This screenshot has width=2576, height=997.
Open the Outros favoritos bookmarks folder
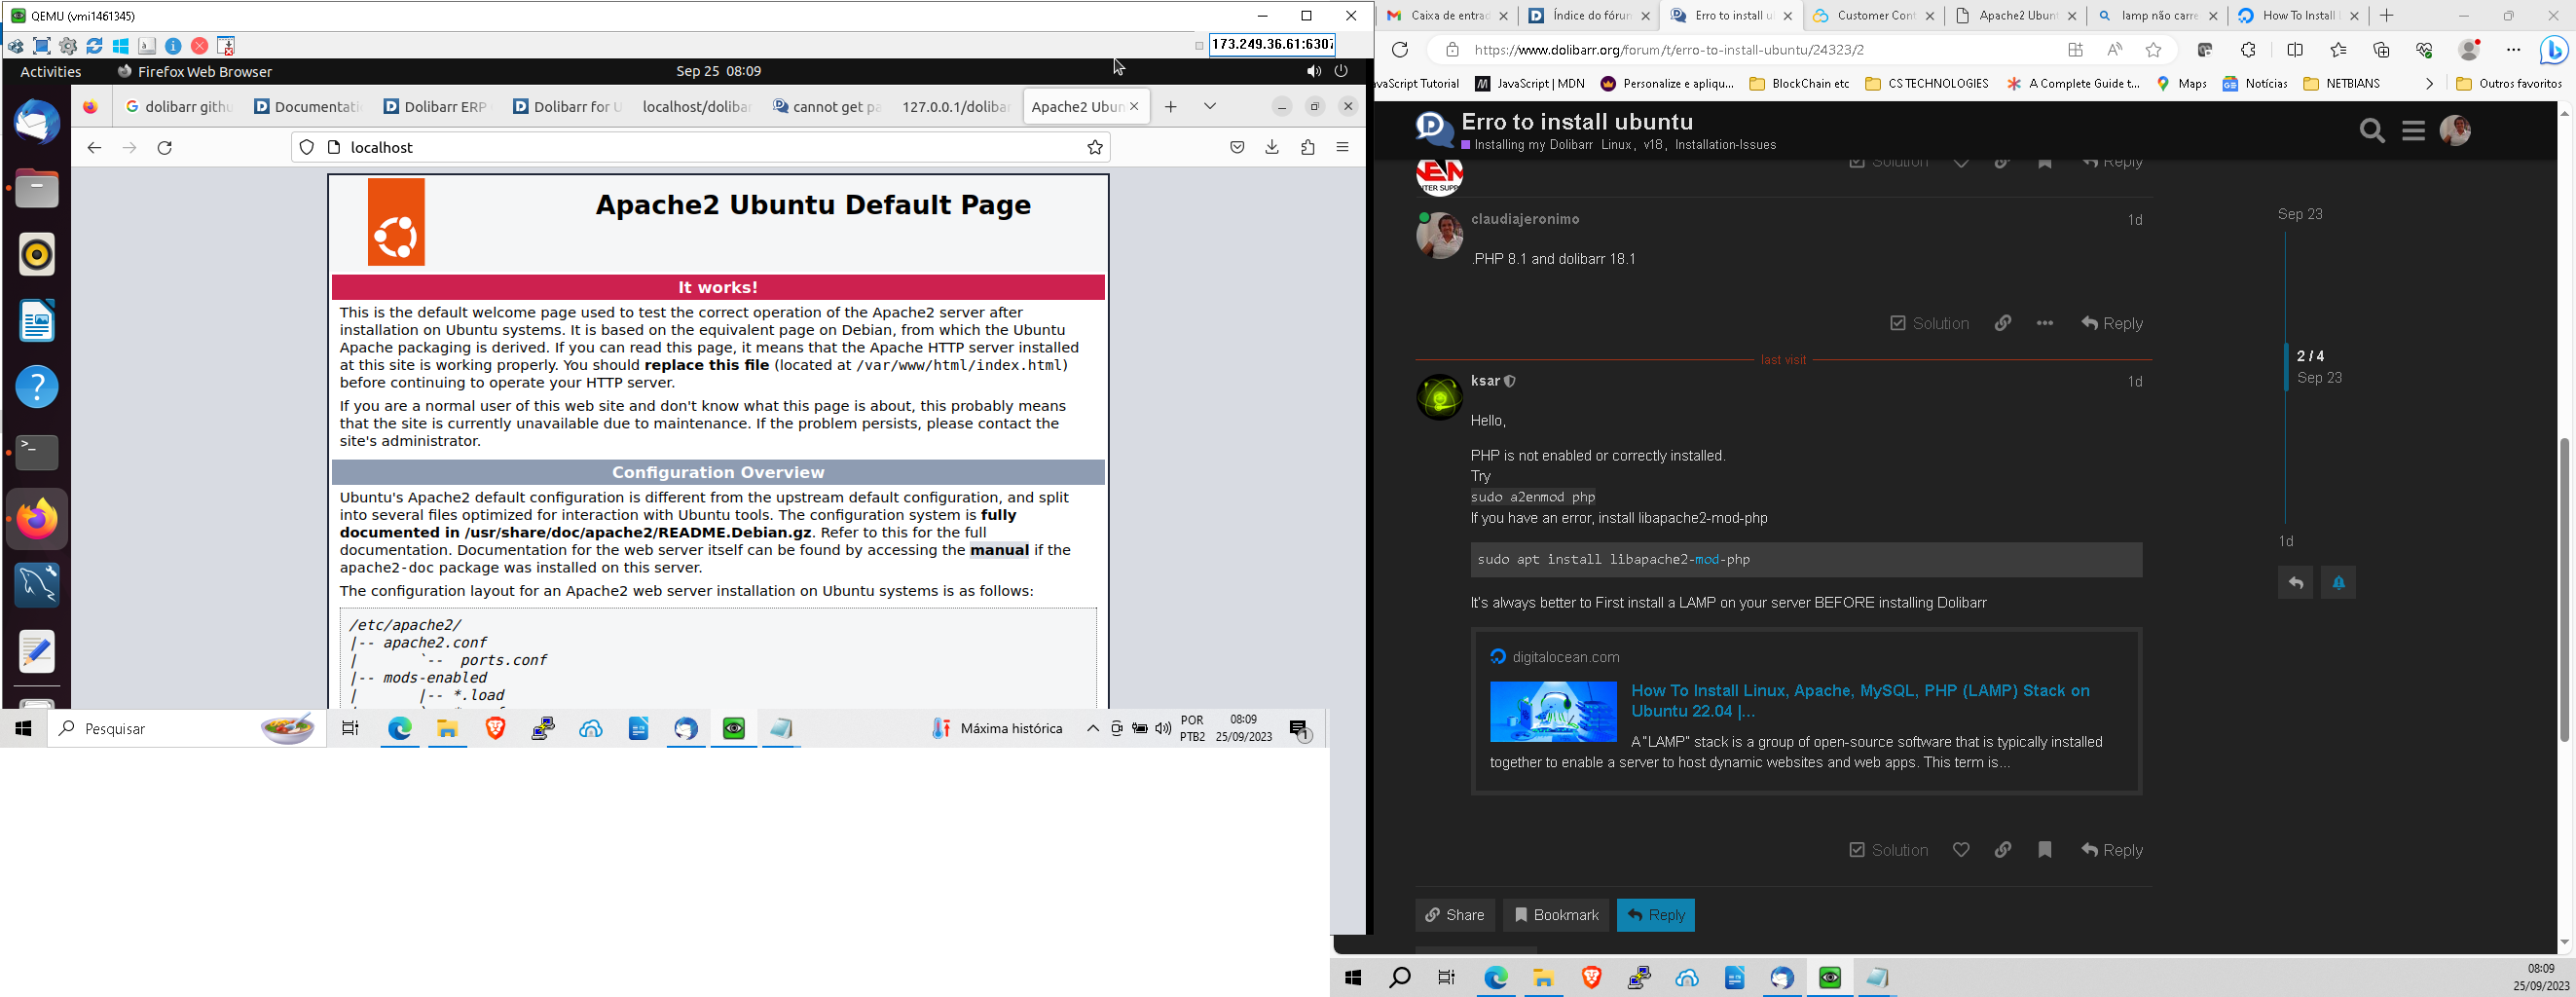pyautogui.click(x=2509, y=84)
